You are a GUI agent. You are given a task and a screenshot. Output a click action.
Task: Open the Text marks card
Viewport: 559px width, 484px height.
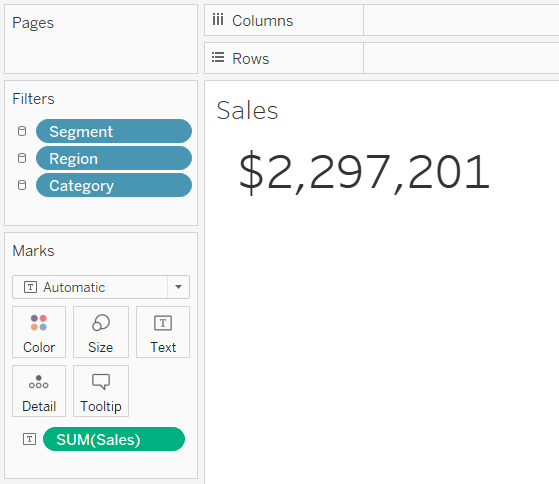(163, 332)
